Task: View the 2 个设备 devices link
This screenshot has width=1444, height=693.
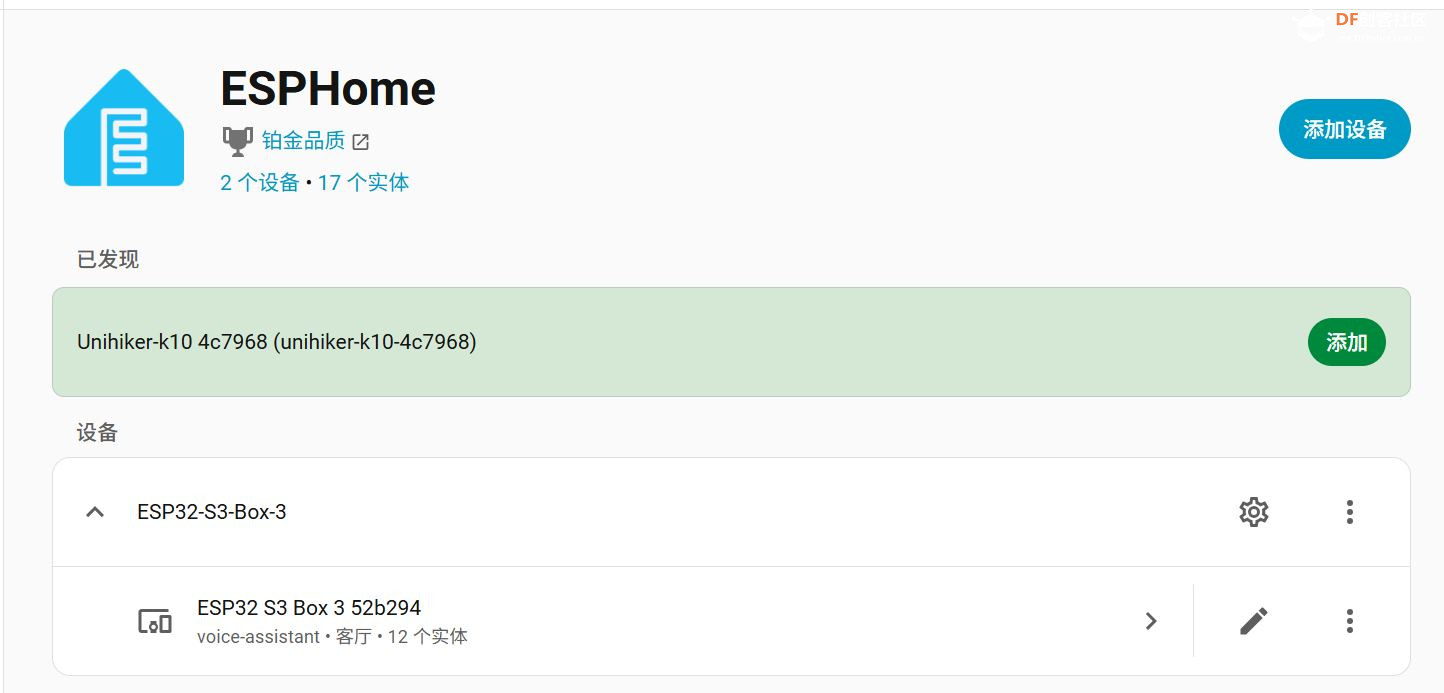Action: 258,183
